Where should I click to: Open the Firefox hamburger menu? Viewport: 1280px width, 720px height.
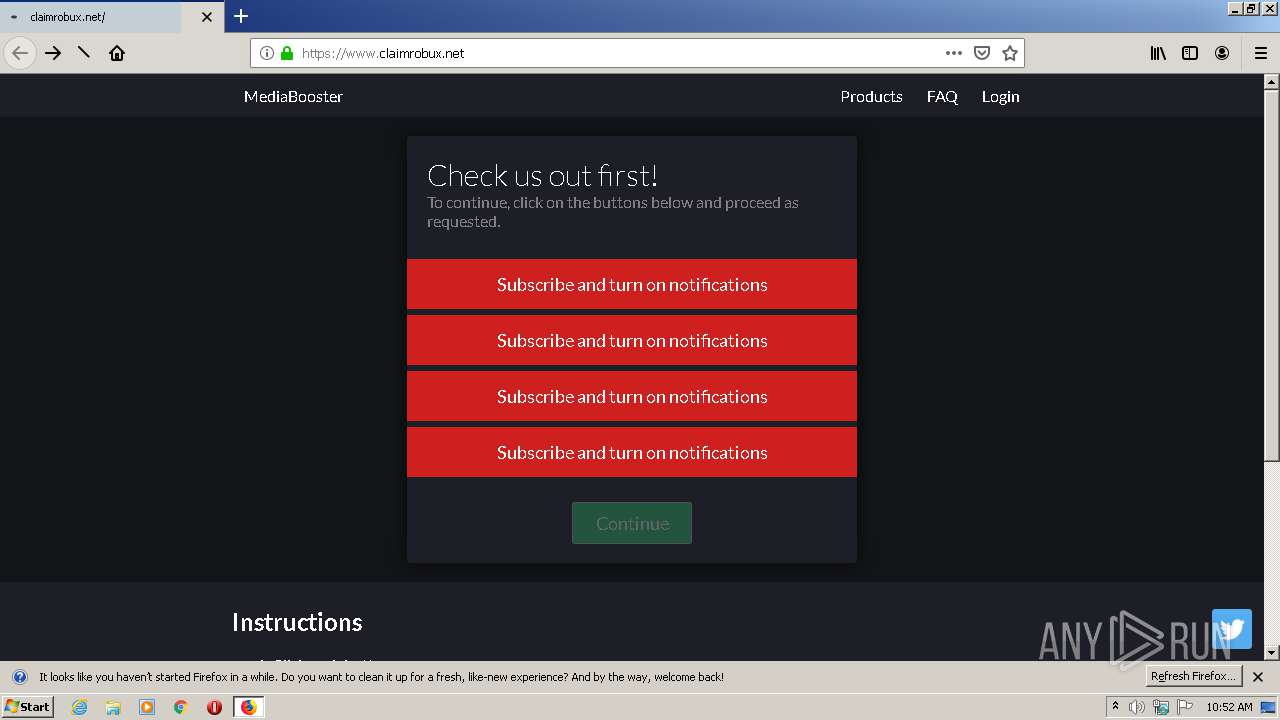click(x=1261, y=53)
